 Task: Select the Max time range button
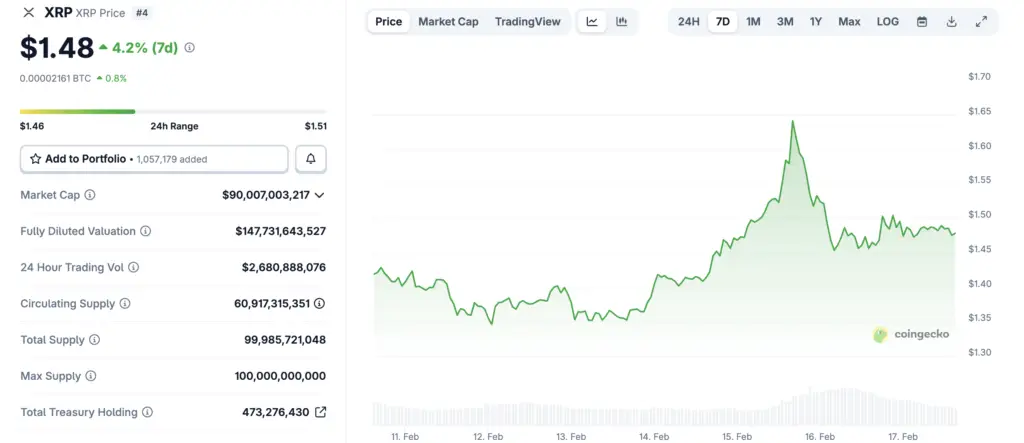pos(849,21)
